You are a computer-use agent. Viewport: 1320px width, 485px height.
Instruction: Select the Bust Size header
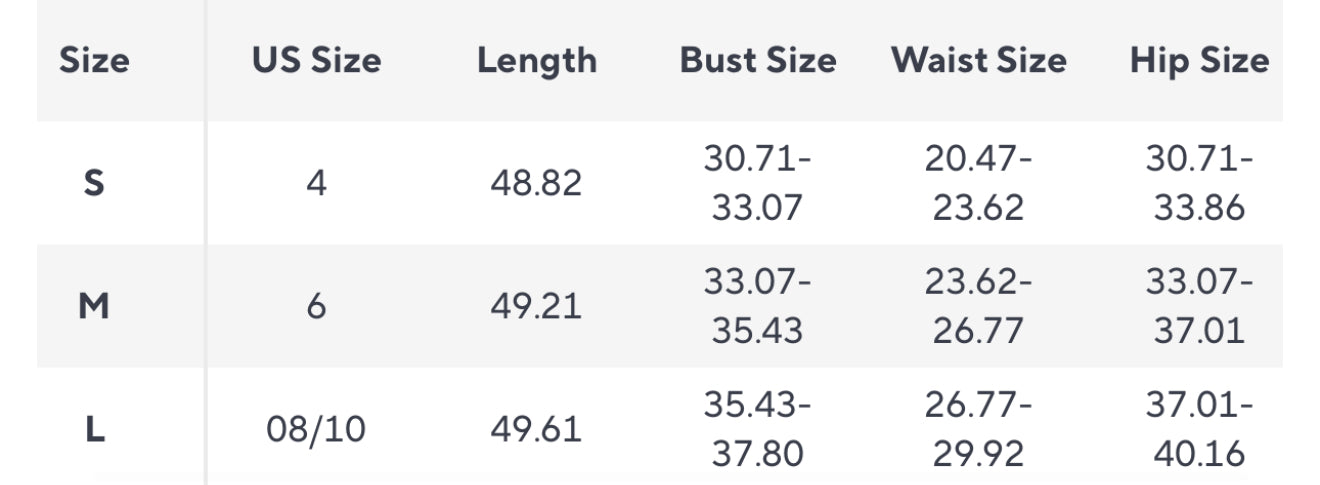758,61
